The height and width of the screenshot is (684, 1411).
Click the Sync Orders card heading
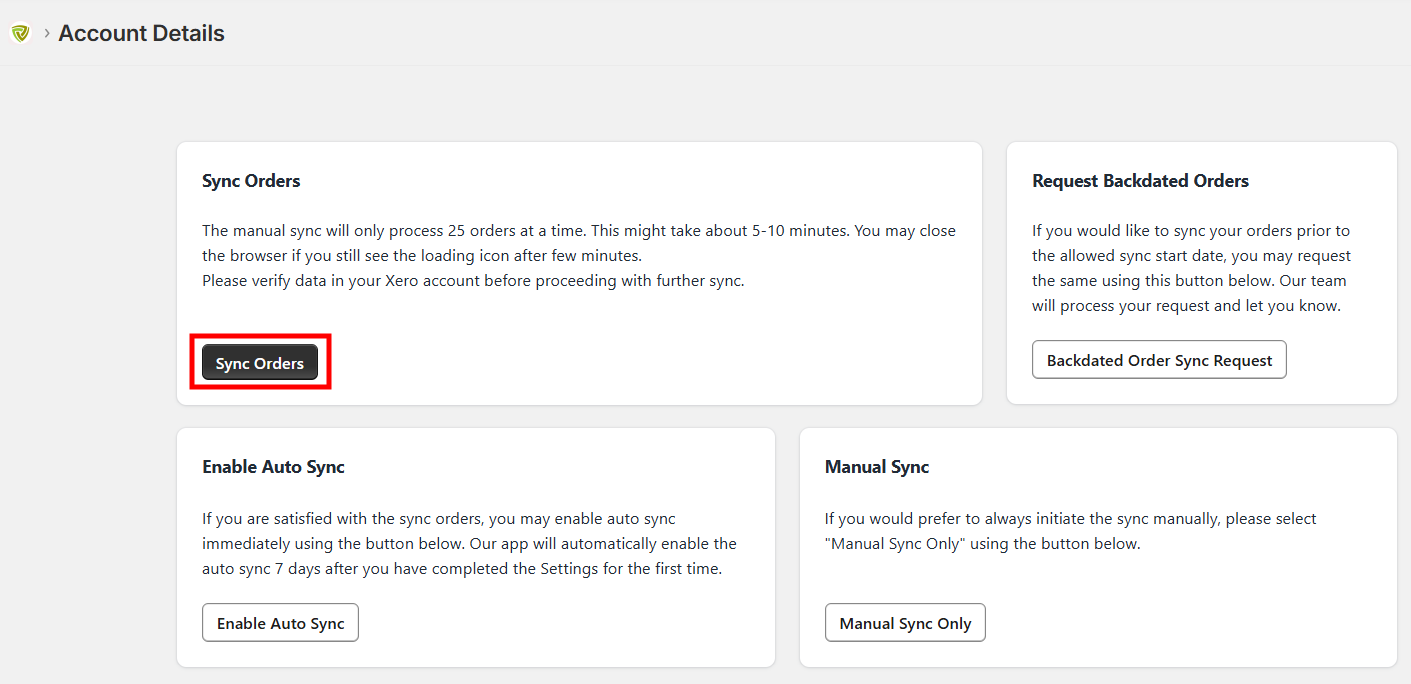[x=251, y=181]
